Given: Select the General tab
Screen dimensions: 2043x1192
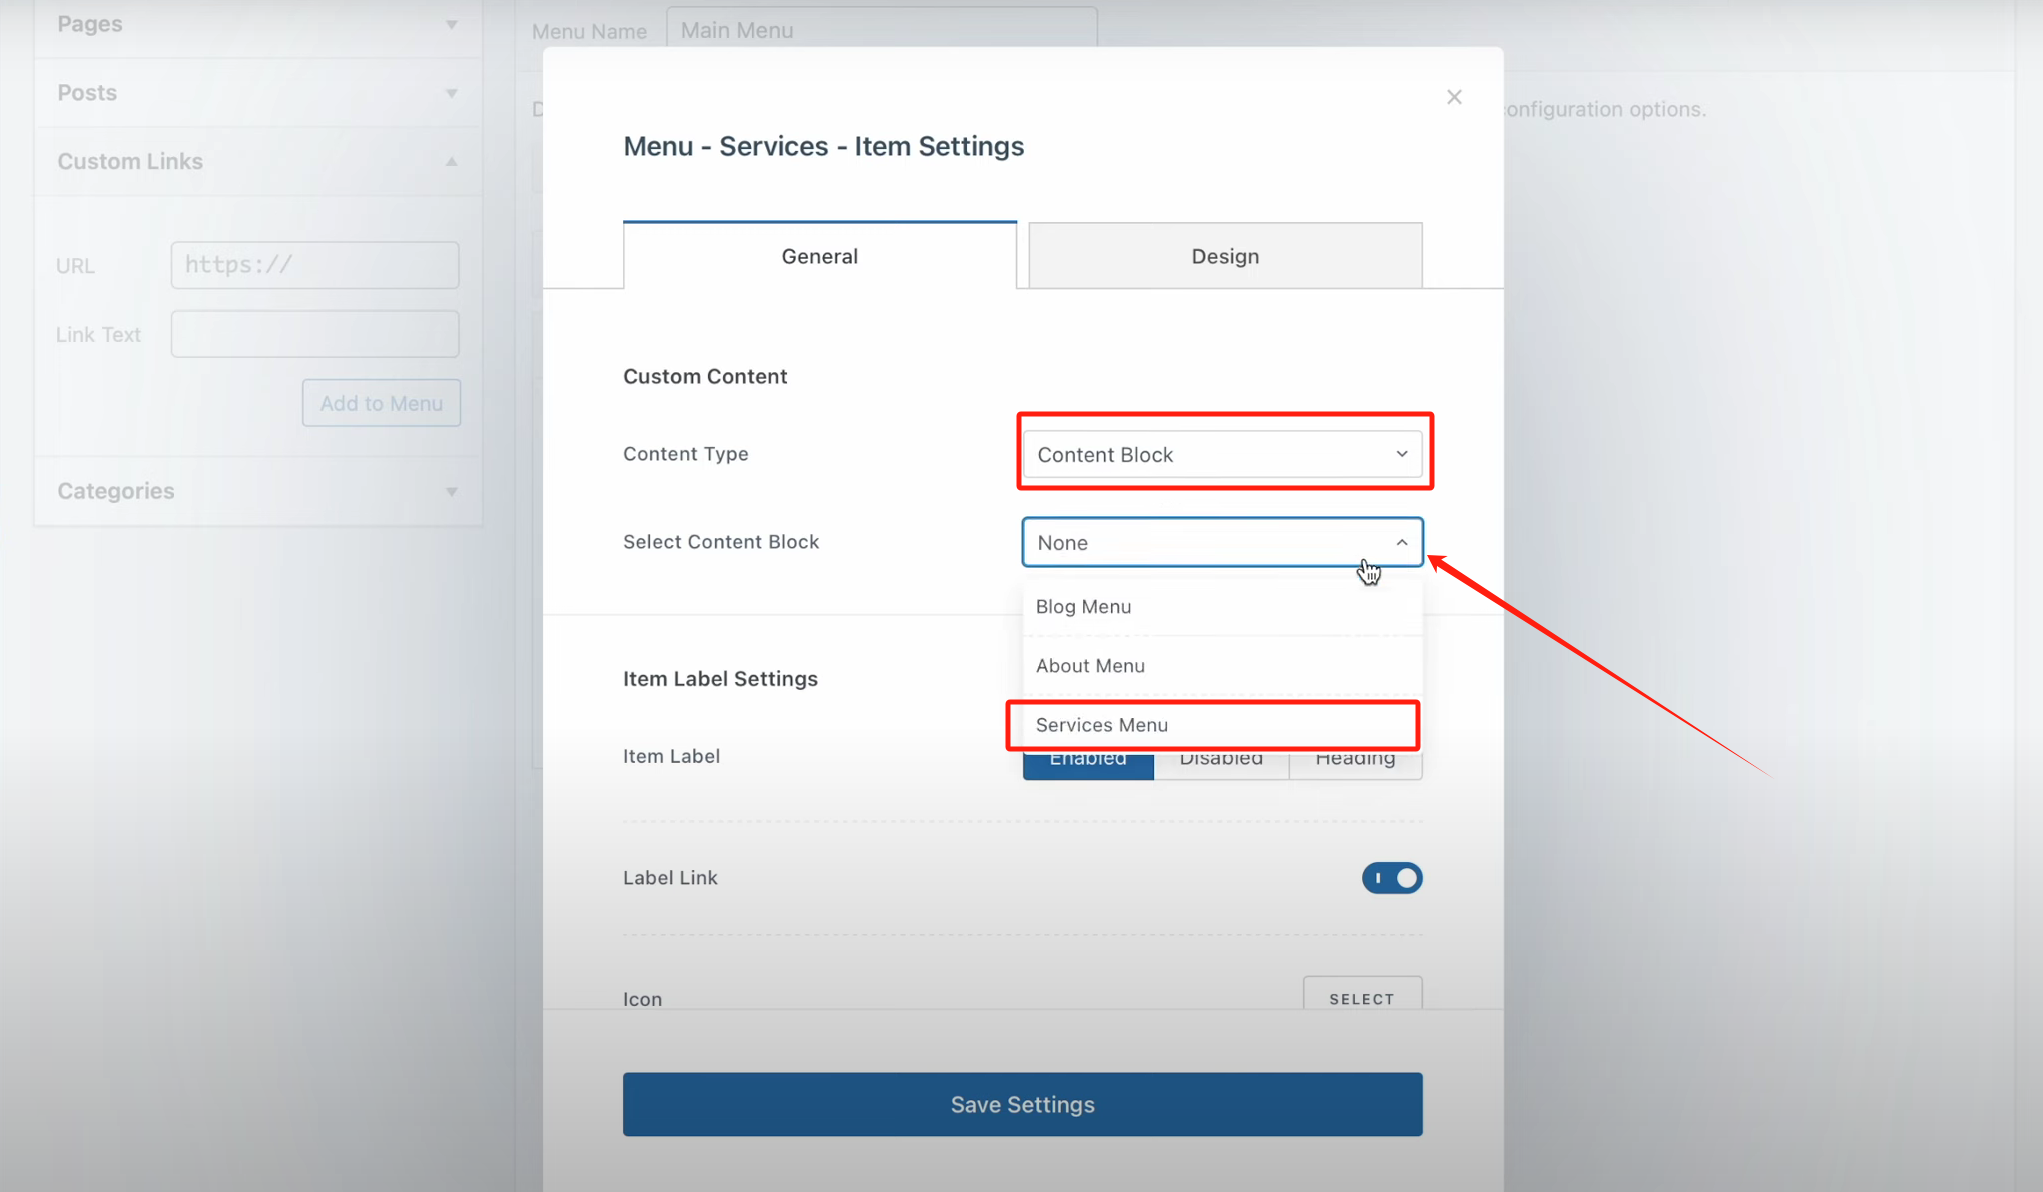Looking at the screenshot, I should point(819,256).
